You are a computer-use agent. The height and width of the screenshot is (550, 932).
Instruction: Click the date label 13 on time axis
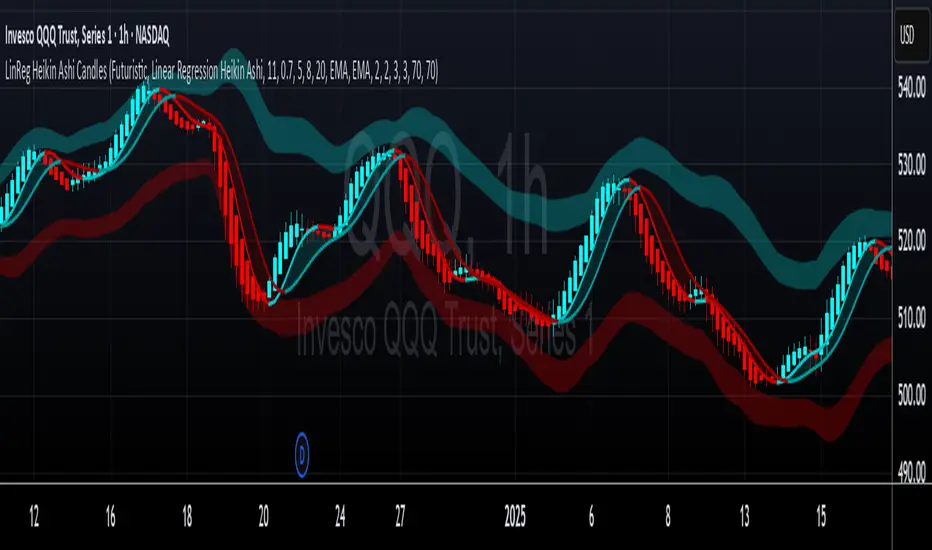pos(744,517)
